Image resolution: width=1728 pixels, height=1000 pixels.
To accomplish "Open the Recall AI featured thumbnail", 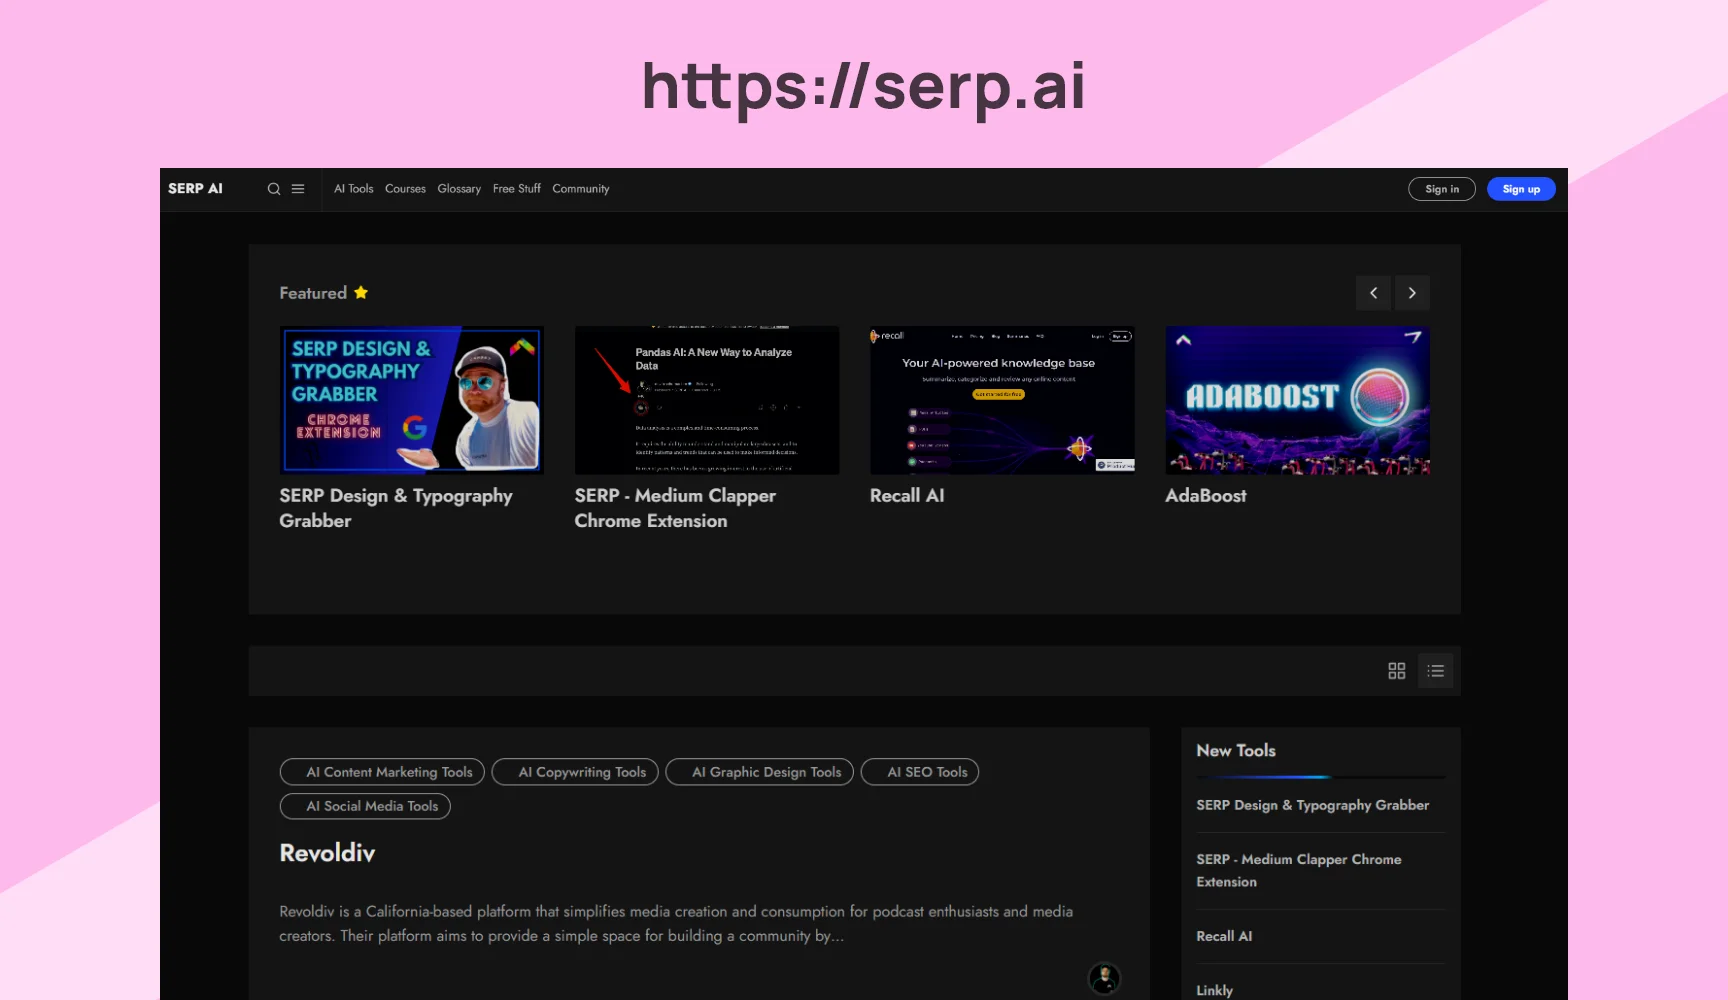I will 1002,400.
